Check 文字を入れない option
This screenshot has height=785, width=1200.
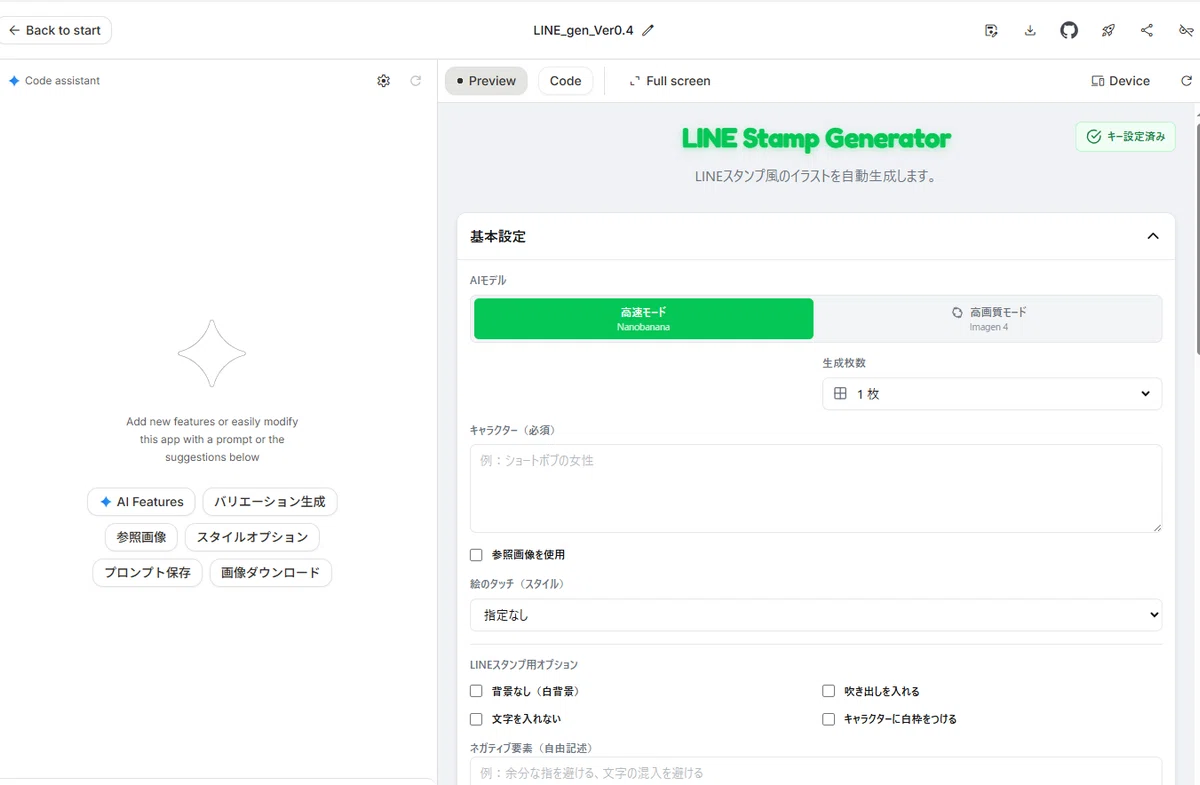click(476, 719)
